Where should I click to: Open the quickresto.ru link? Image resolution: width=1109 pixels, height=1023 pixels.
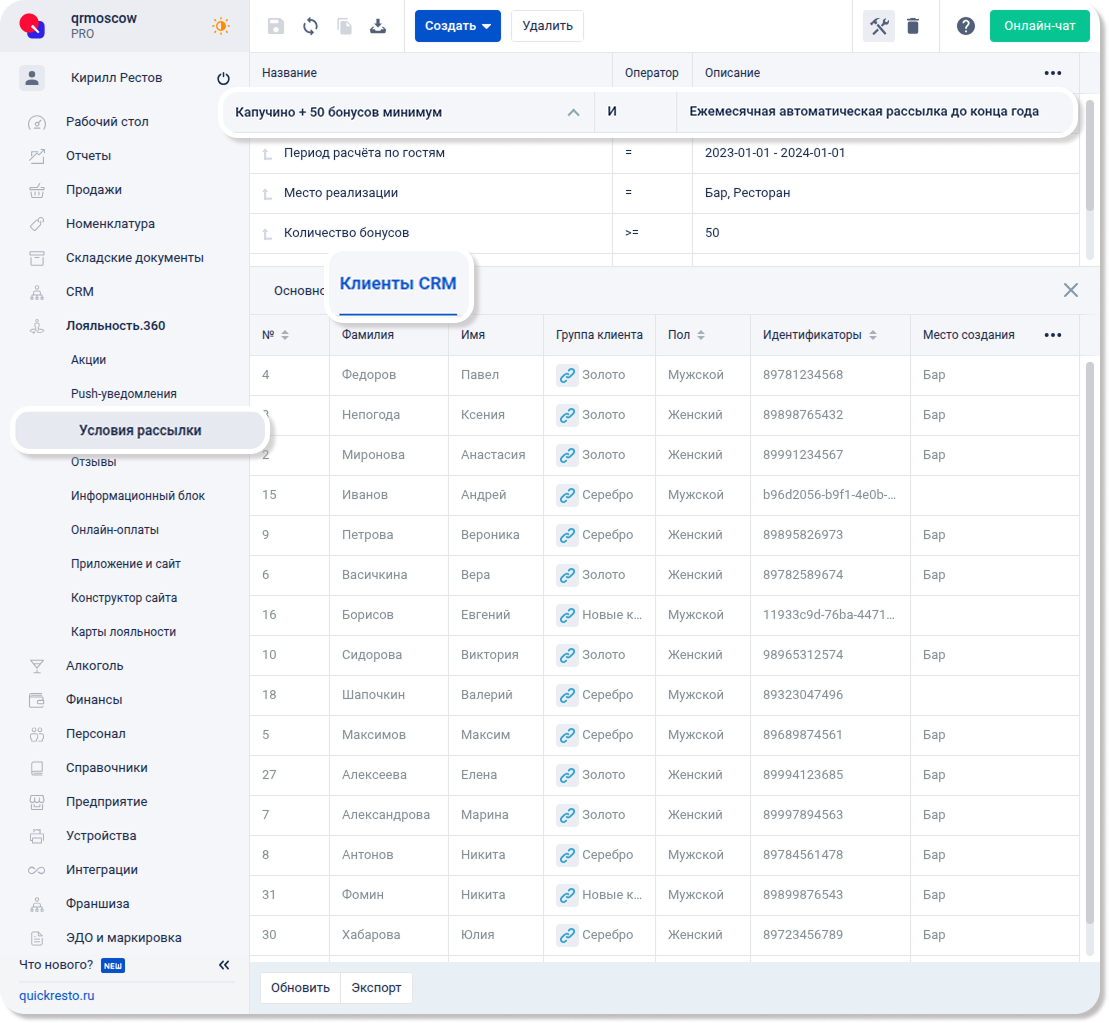coord(57,996)
